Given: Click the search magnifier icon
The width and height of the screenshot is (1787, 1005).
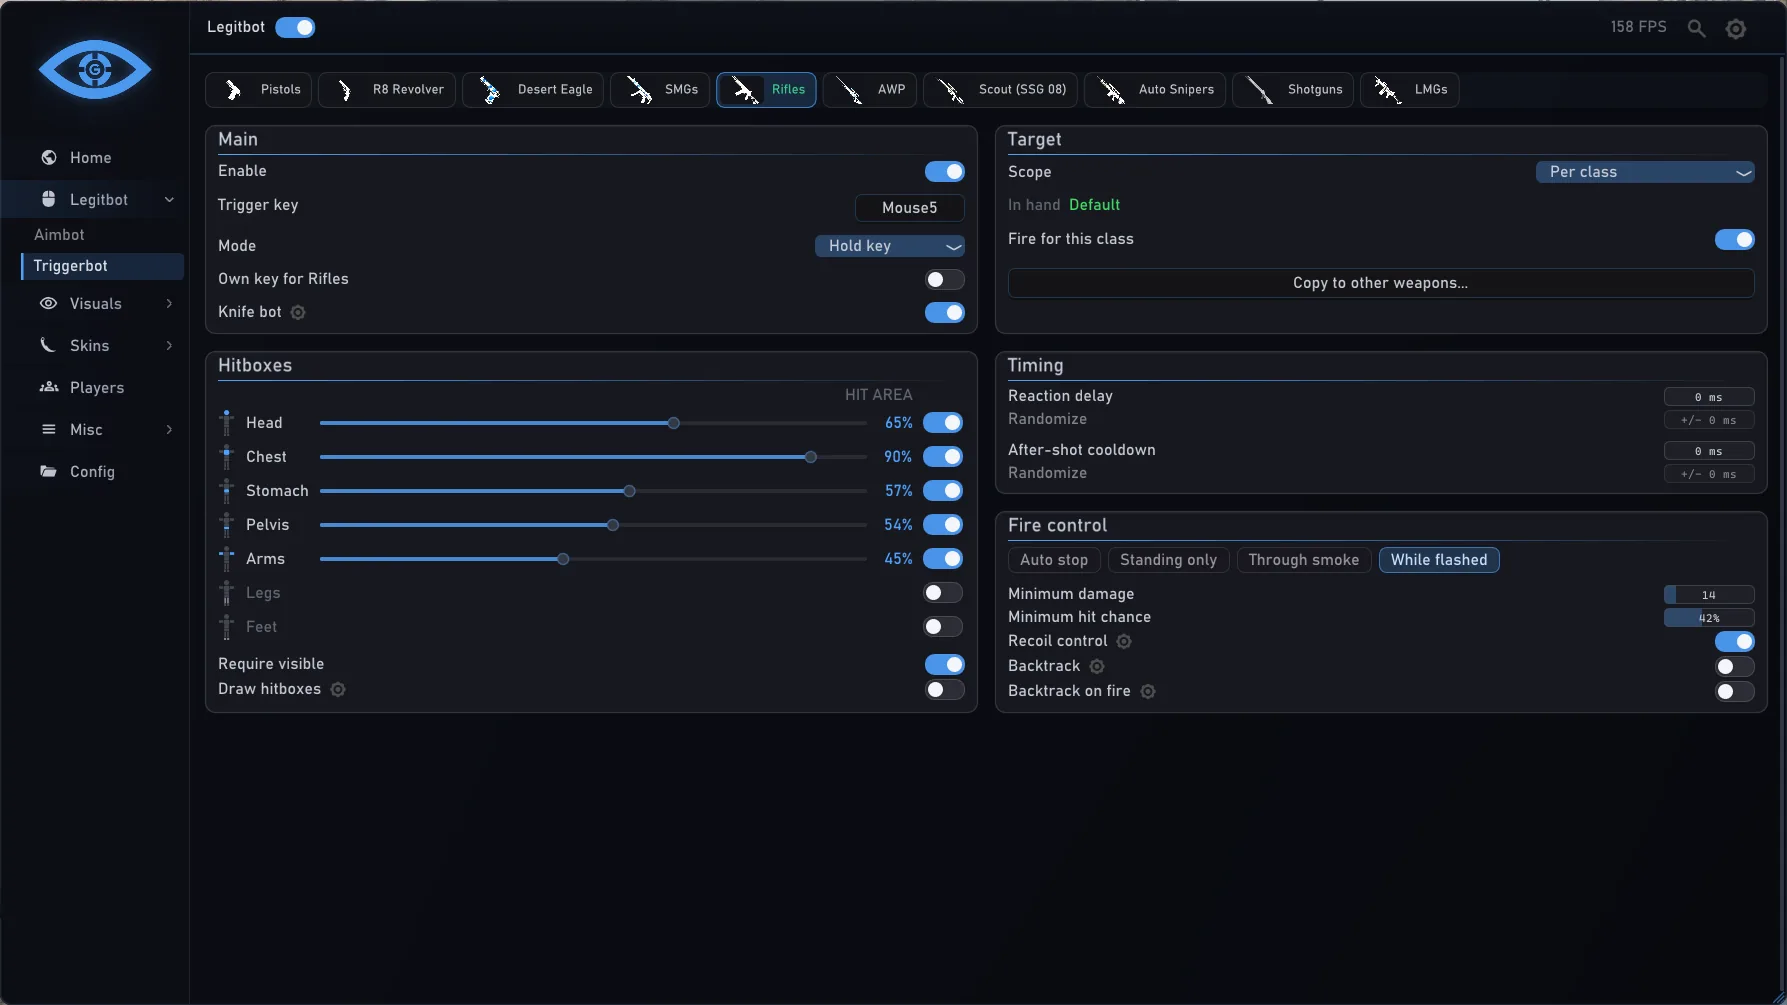Looking at the screenshot, I should pos(1696,28).
